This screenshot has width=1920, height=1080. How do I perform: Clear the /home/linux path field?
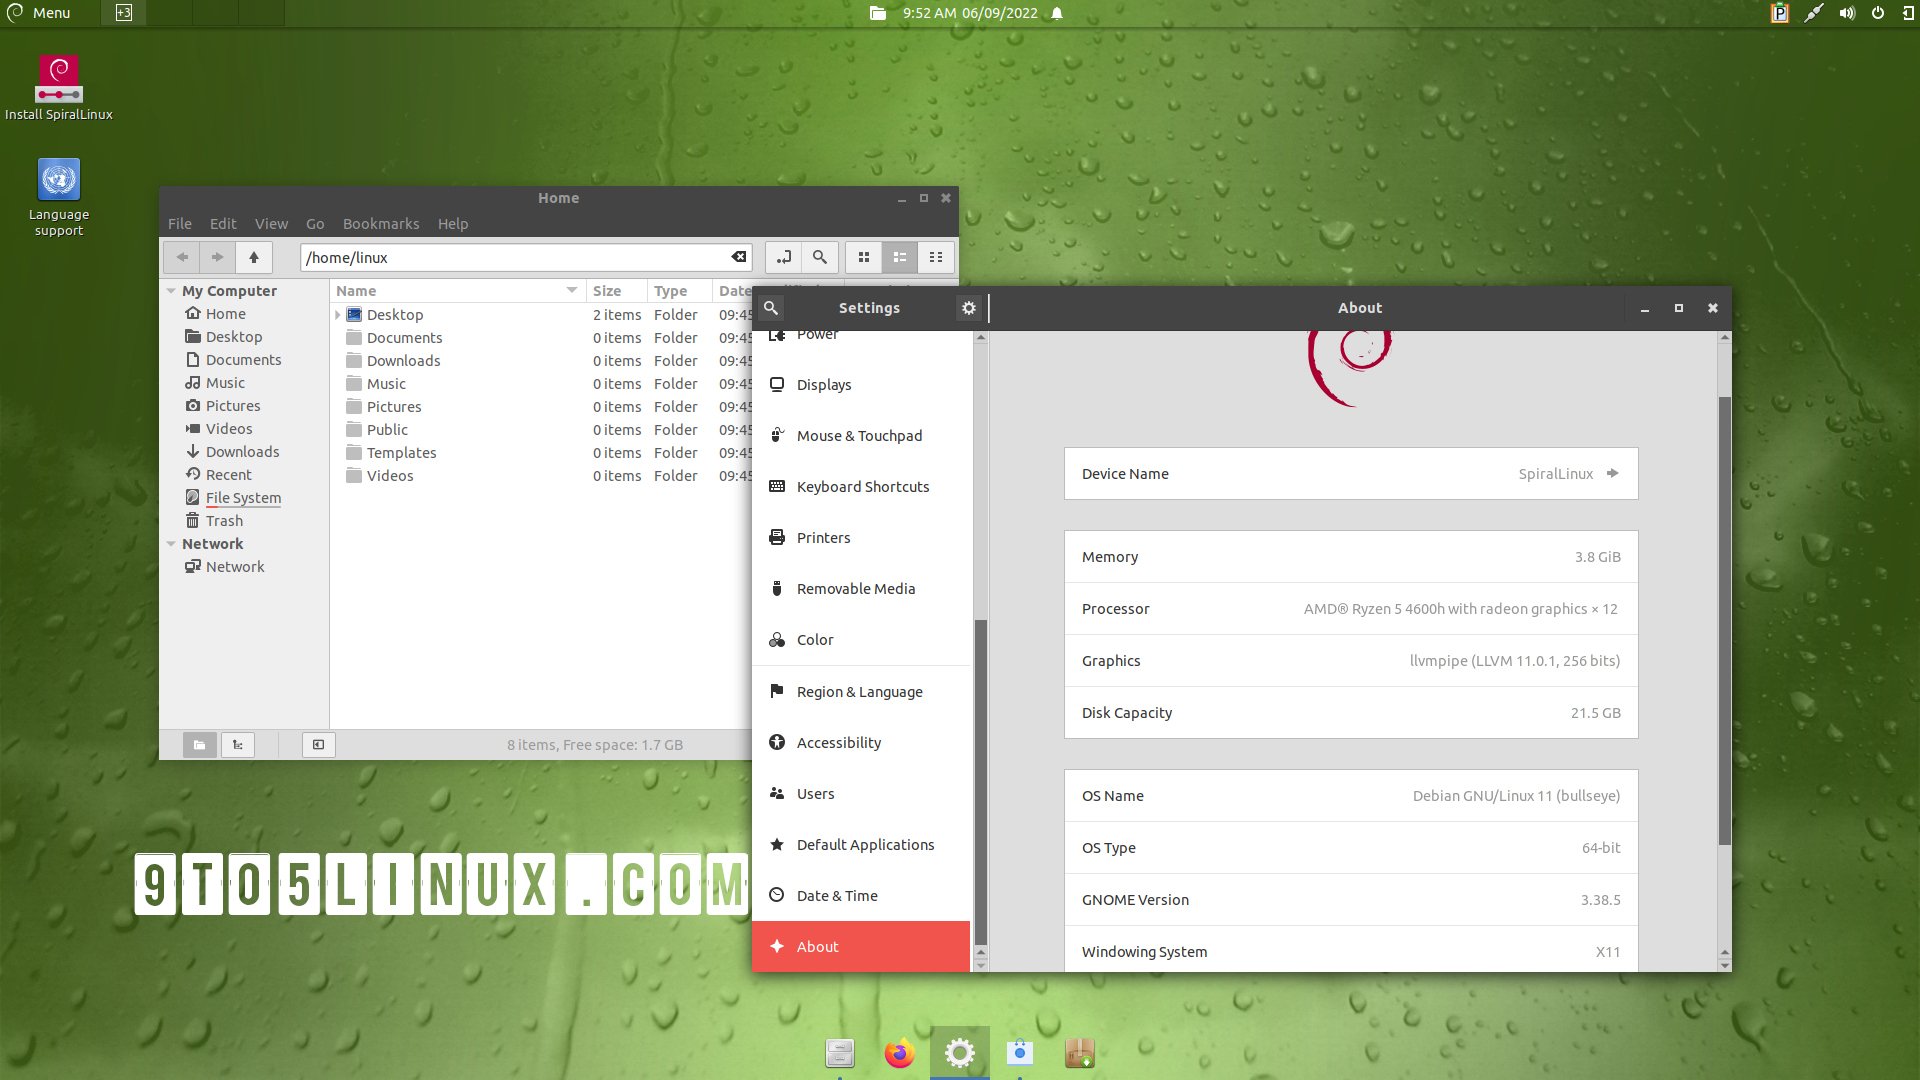(739, 257)
